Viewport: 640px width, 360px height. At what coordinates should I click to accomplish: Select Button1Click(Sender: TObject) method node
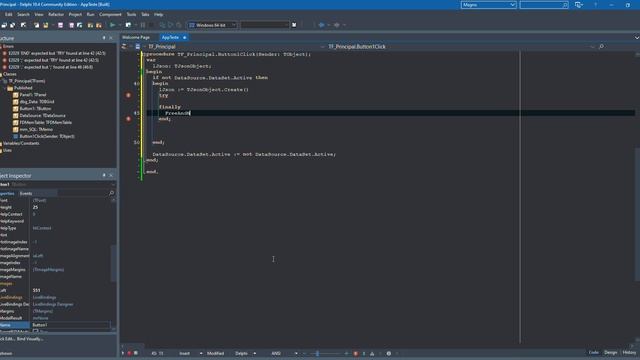(47, 136)
